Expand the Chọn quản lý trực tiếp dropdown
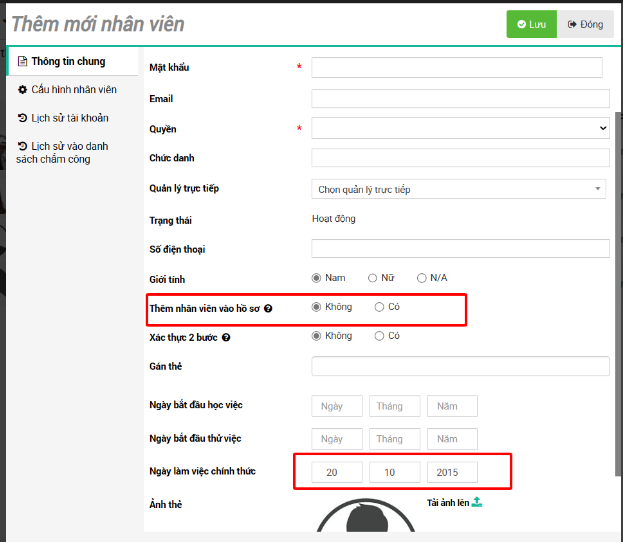This screenshot has width=625, height=546. [459, 189]
